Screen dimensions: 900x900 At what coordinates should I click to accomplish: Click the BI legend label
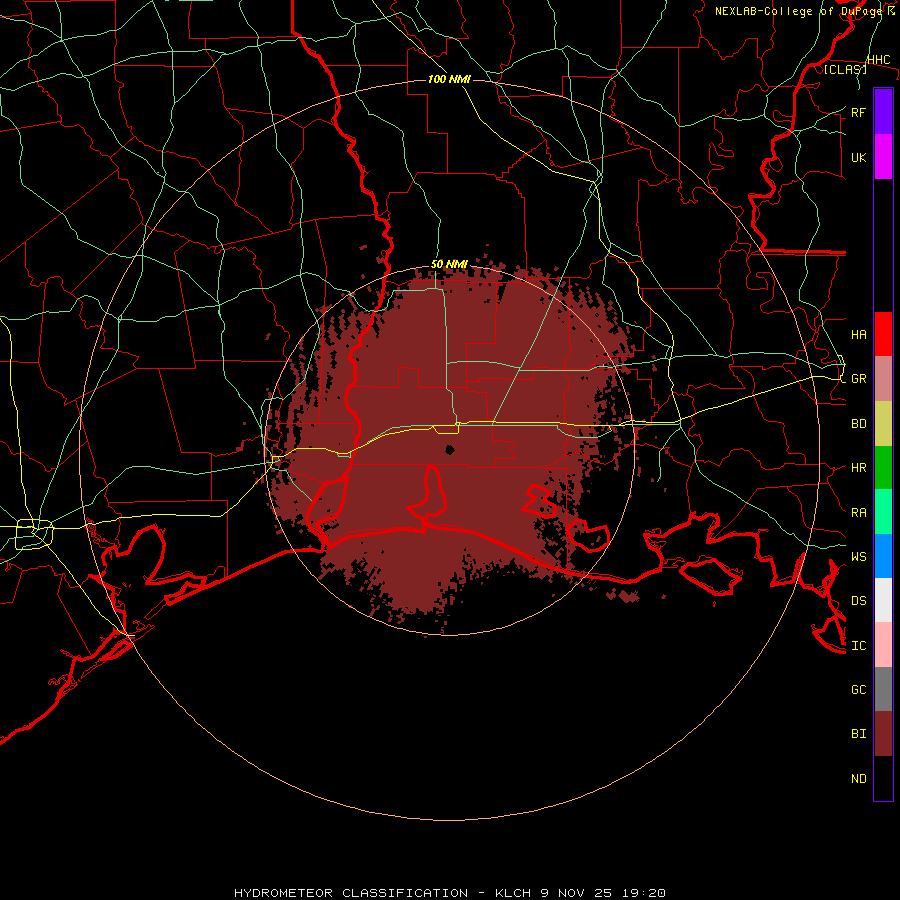pos(859,734)
